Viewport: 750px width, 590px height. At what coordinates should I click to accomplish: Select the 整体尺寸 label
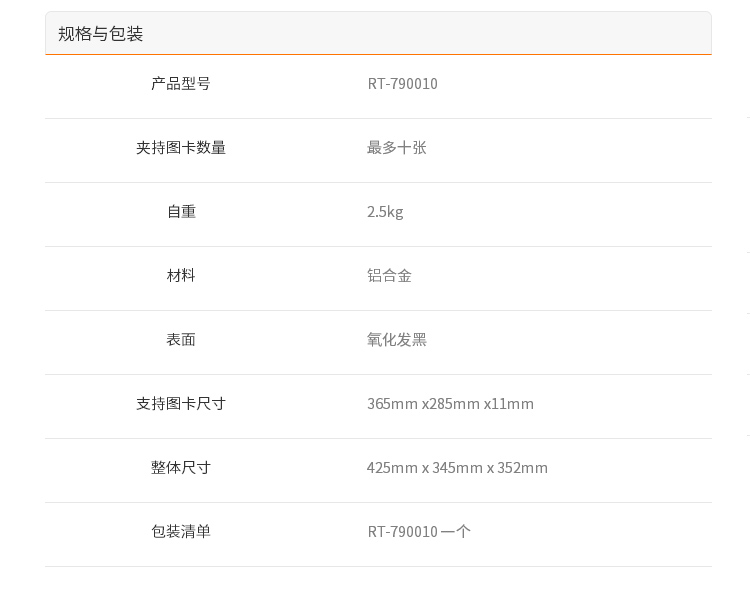tap(181, 468)
